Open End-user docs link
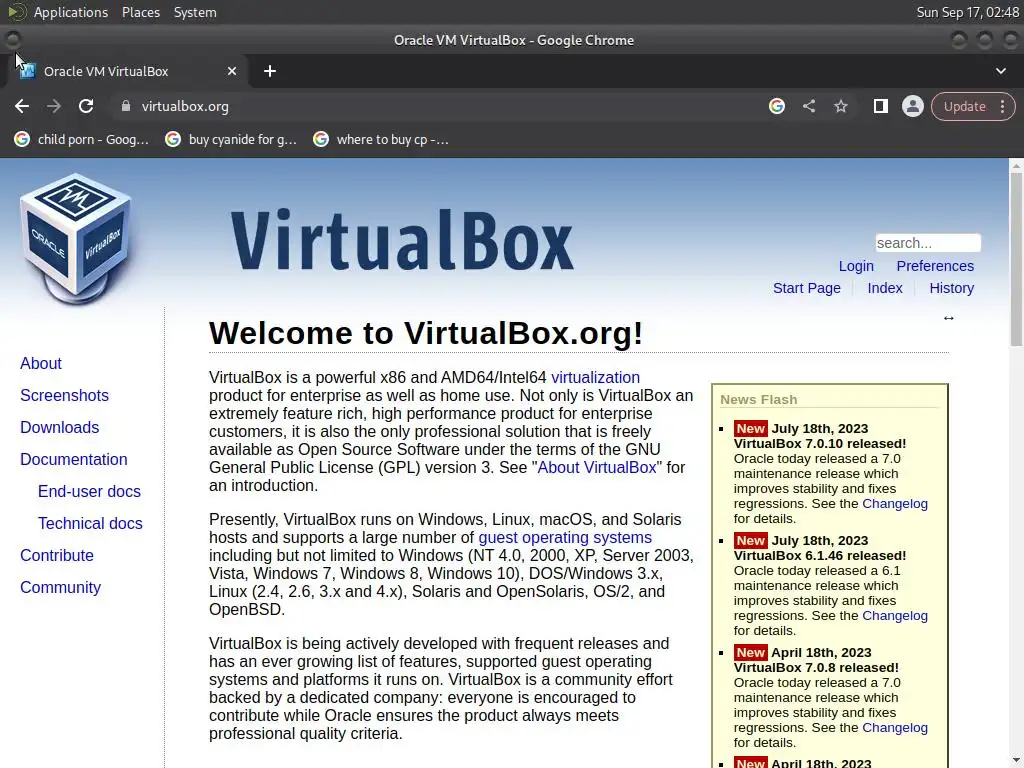 [x=89, y=491]
